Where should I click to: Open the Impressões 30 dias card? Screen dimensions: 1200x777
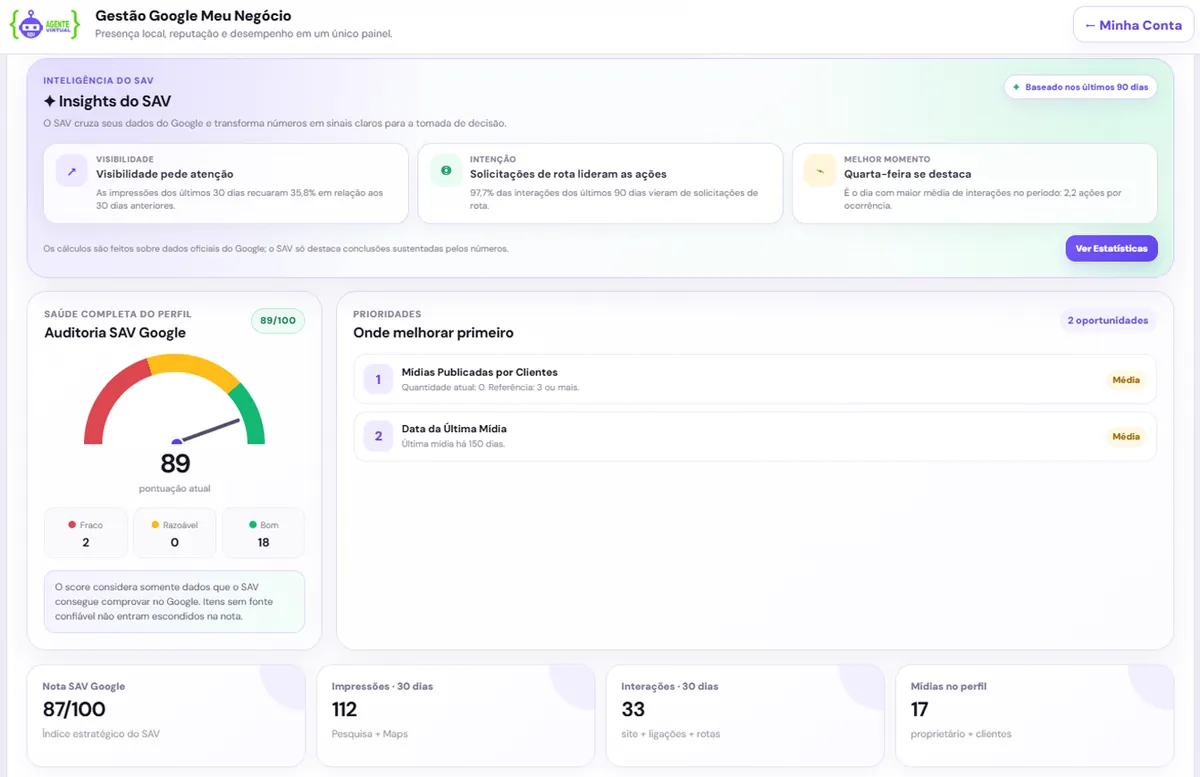coord(456,715)
